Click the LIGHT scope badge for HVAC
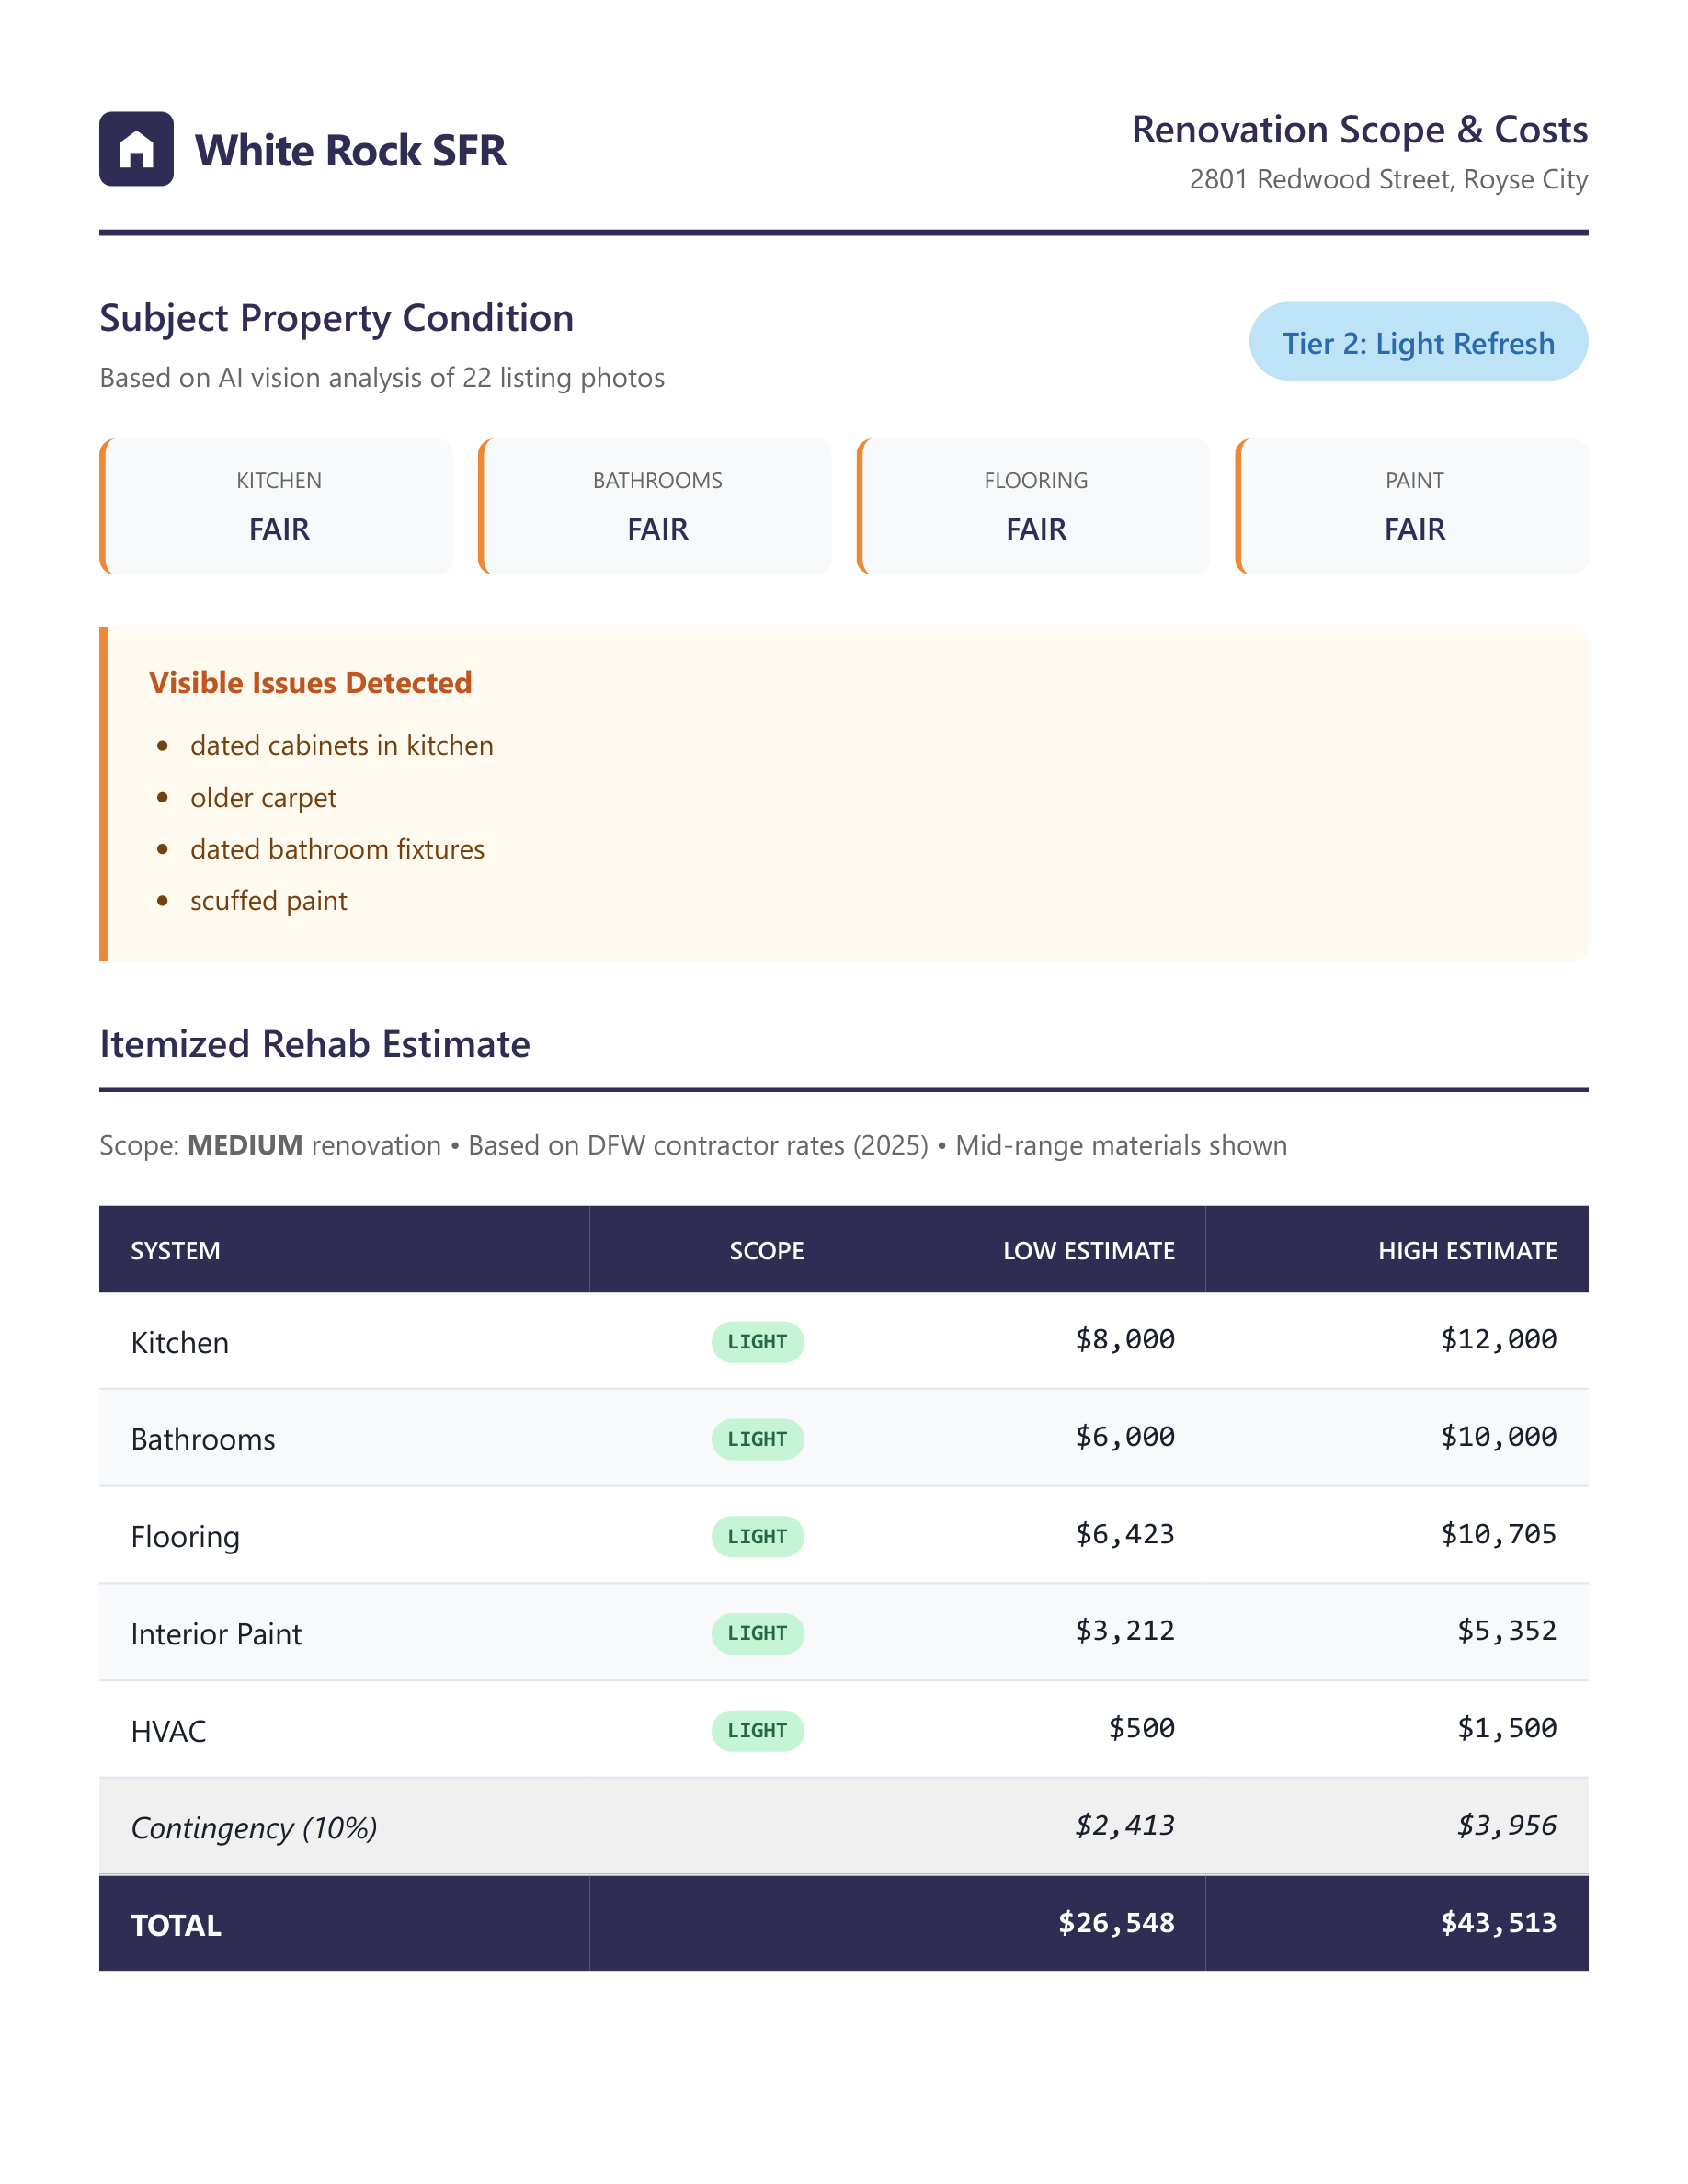Screen dimensions: 1688x2184 757,1730
